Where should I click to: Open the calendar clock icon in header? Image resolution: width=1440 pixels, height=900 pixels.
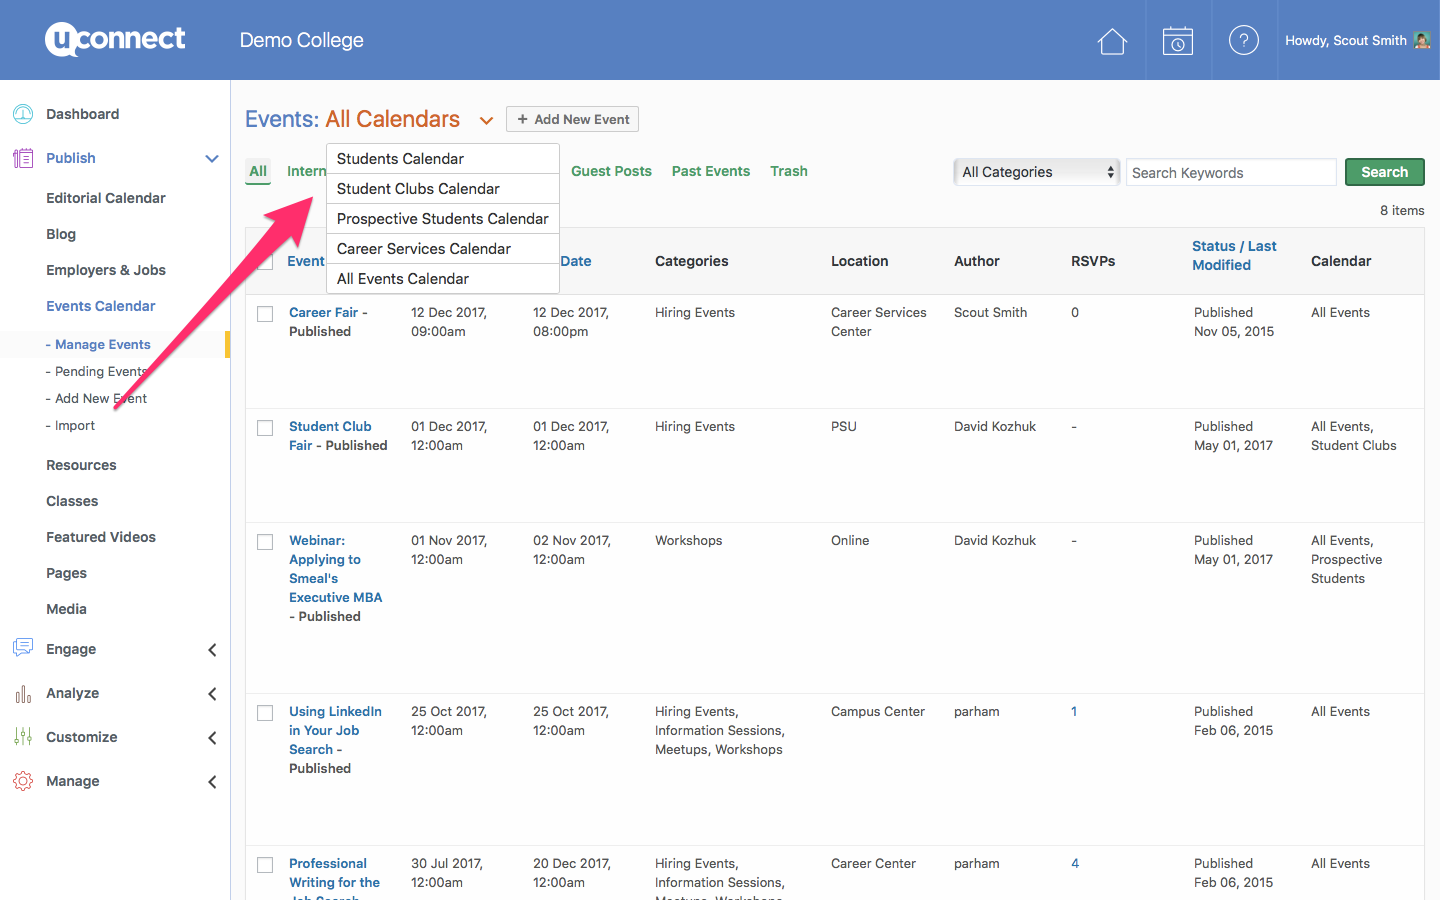click(1178, 41)
